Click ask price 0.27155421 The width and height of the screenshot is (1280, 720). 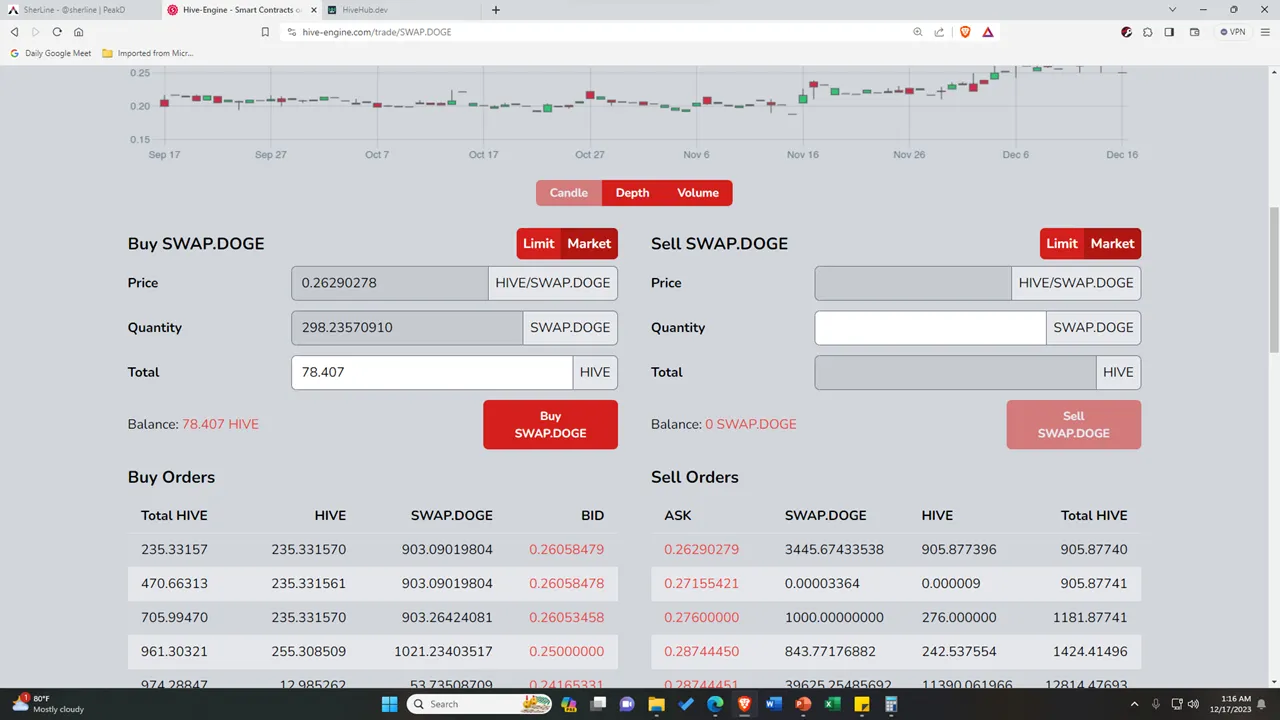coord(702,583)
